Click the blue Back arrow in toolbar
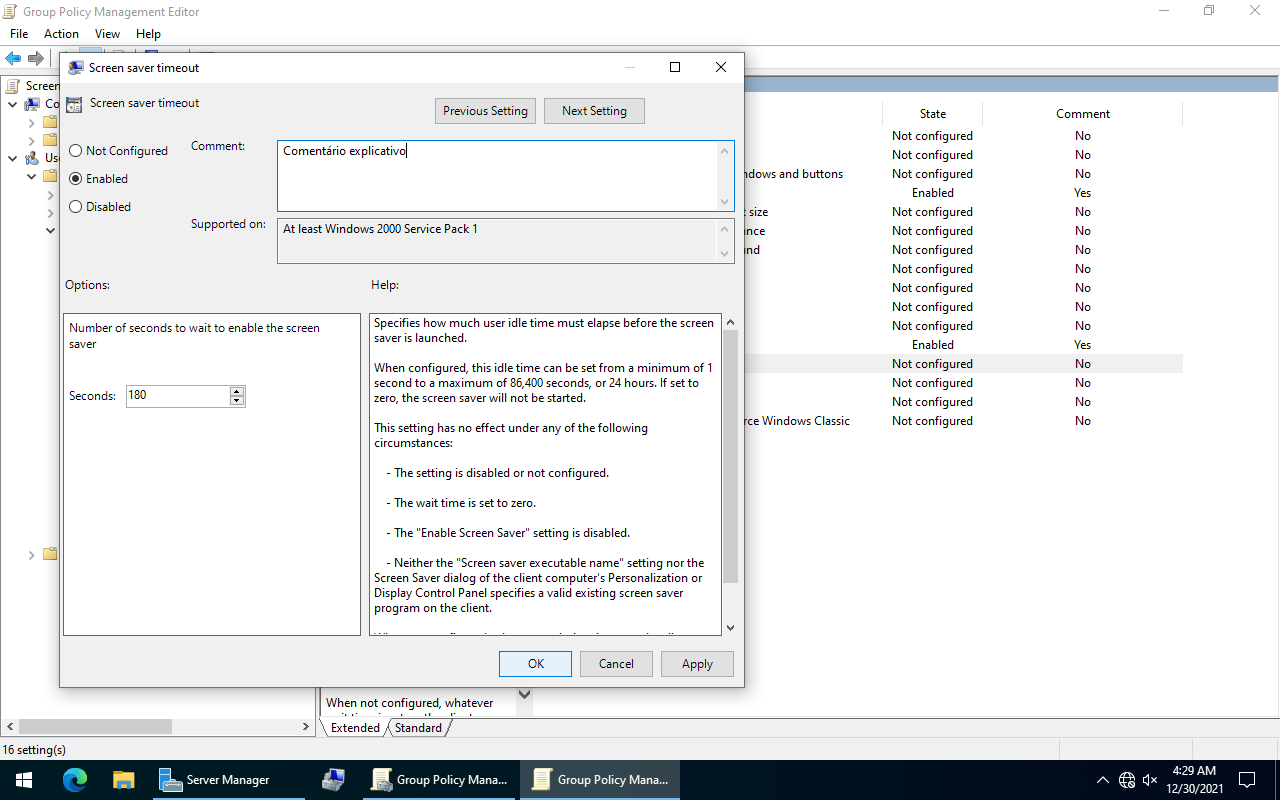Viewport: 1280px width, 800px height. (x=13, y=58)
